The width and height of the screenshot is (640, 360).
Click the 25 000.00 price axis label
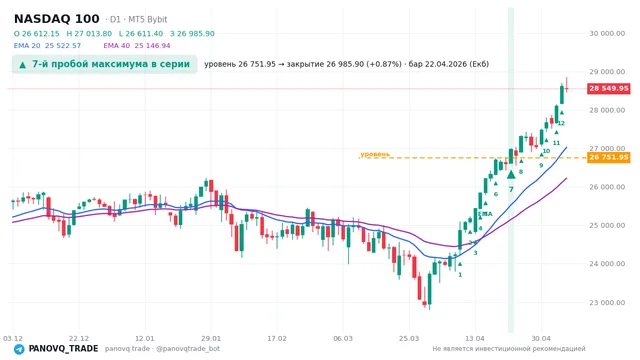tap(607, 226)
